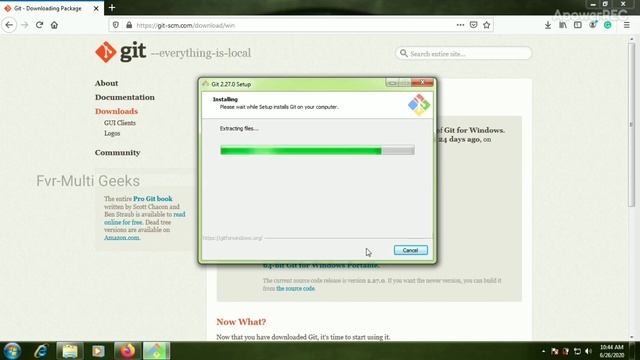Open the Documentation section link
The width and height of the screenshot is (640, 360).
(x=125, y=98)
